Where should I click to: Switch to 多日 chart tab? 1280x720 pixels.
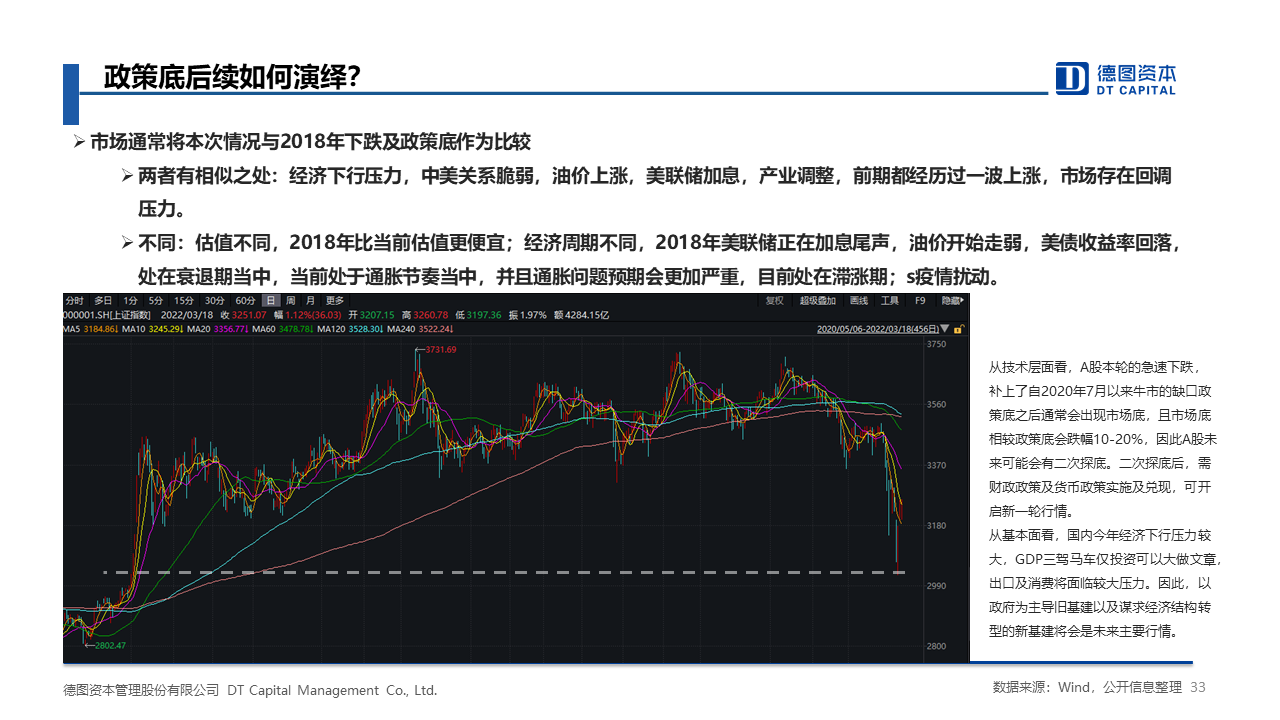[x=103, y=301]
